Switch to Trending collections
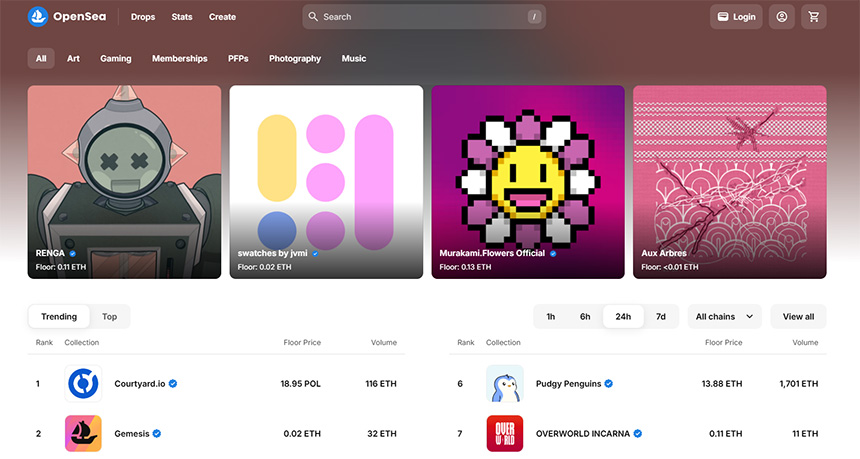 (x=59, y=316)
